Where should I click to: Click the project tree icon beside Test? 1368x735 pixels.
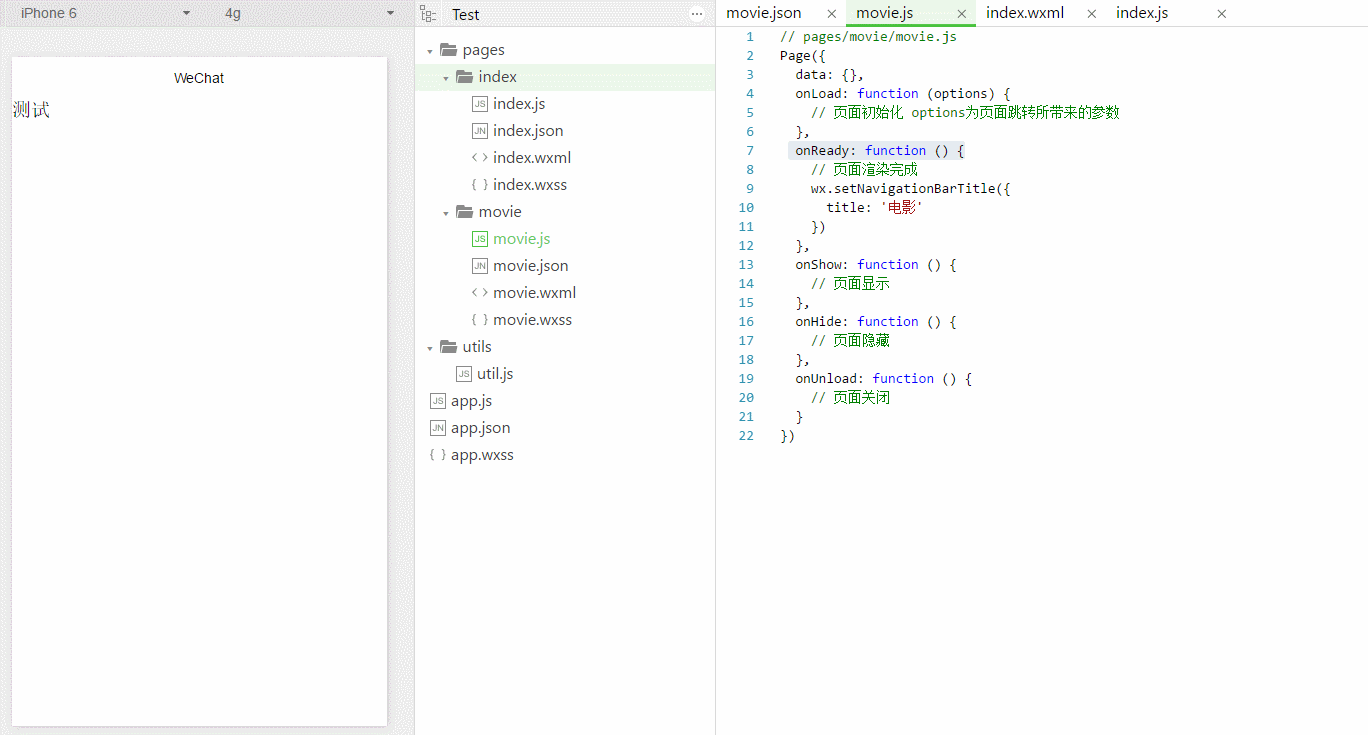point(429,14)
